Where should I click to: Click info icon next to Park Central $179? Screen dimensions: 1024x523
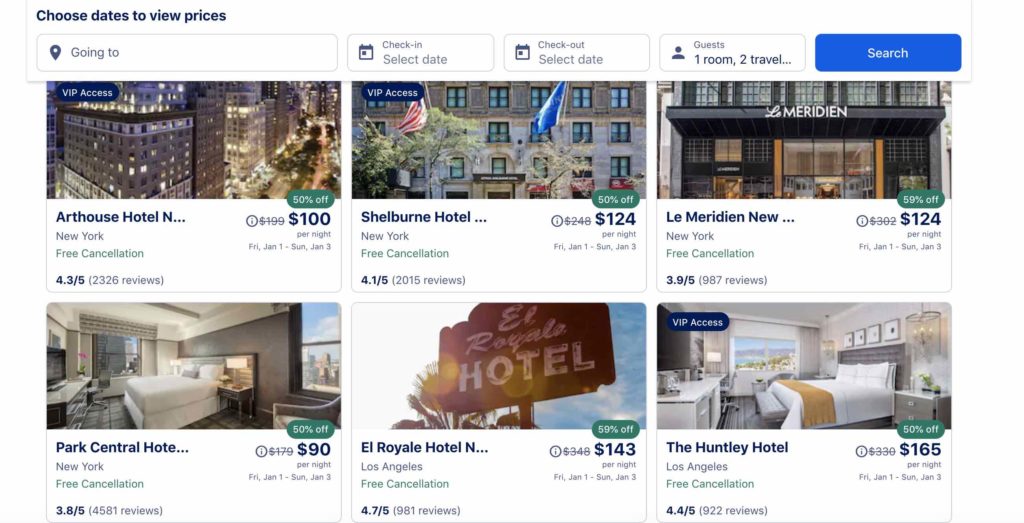pyautogui.click(x=261, y=451)
